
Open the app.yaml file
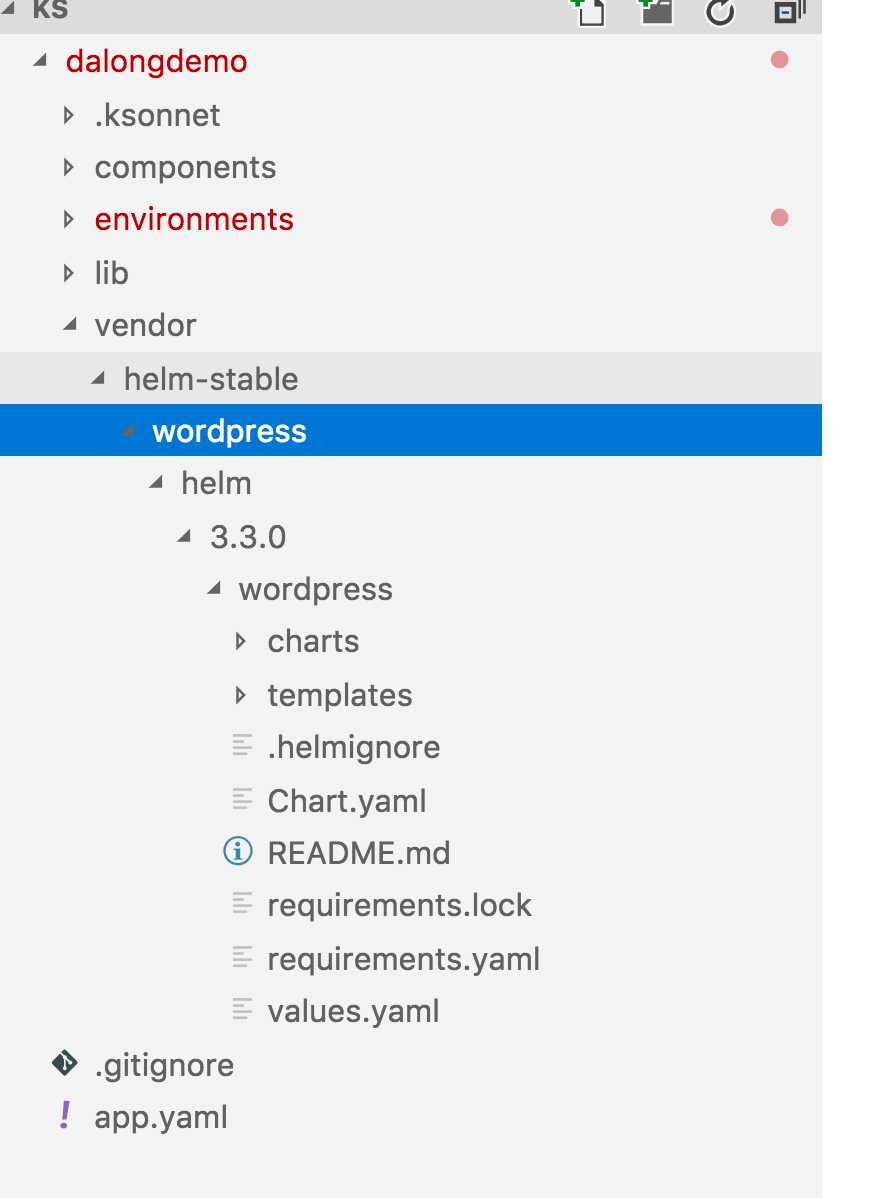(161, 1118)
